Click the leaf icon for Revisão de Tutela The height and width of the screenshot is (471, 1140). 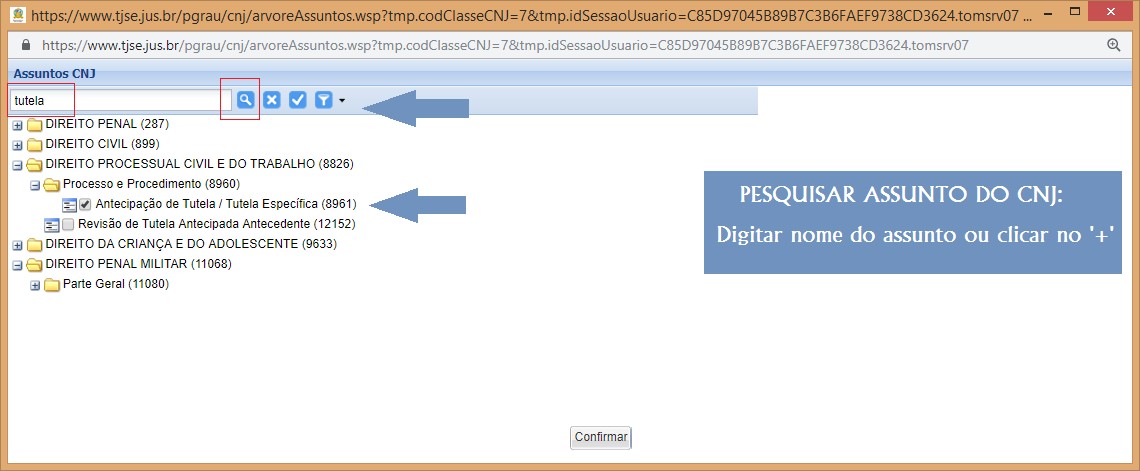52,224
